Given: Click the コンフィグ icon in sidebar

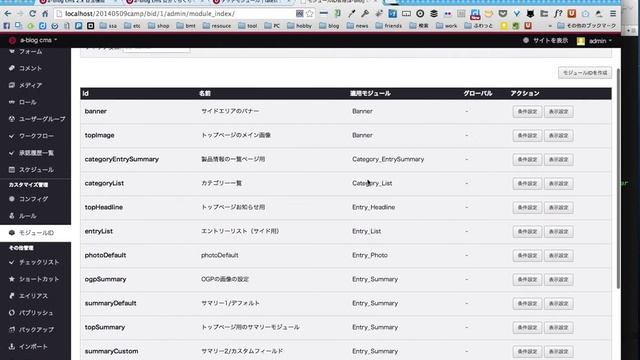Looking at the screenshot, I should click(11, 199).
